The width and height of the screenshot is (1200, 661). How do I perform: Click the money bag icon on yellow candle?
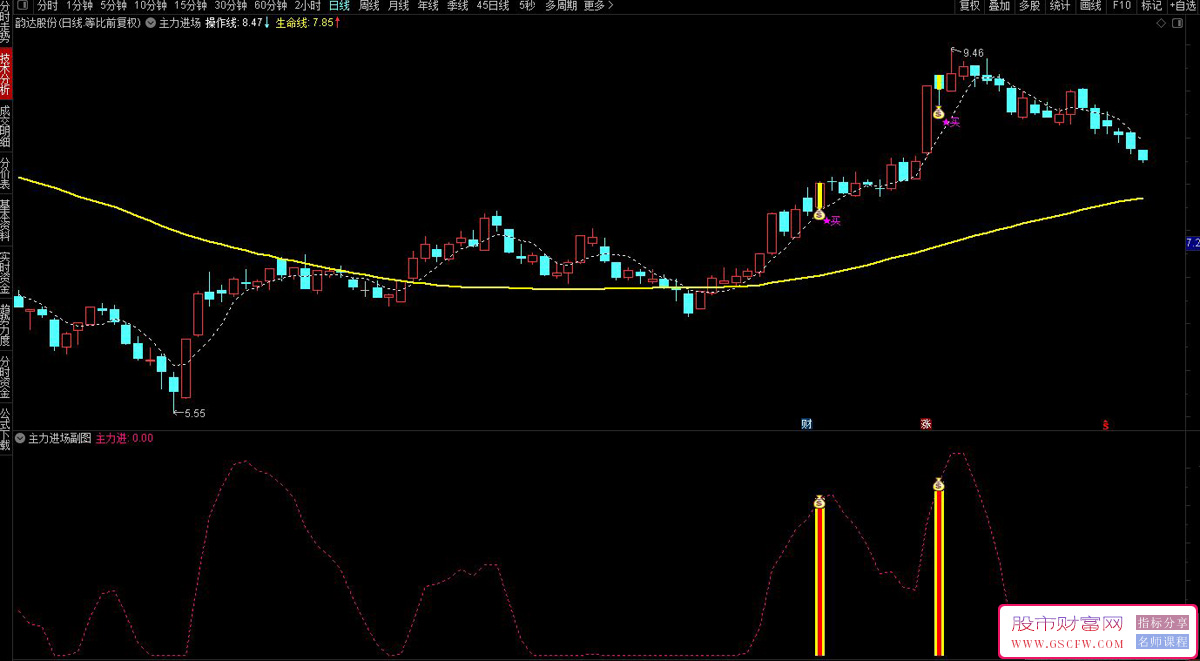pyautogui.click(x=819, y=214)
